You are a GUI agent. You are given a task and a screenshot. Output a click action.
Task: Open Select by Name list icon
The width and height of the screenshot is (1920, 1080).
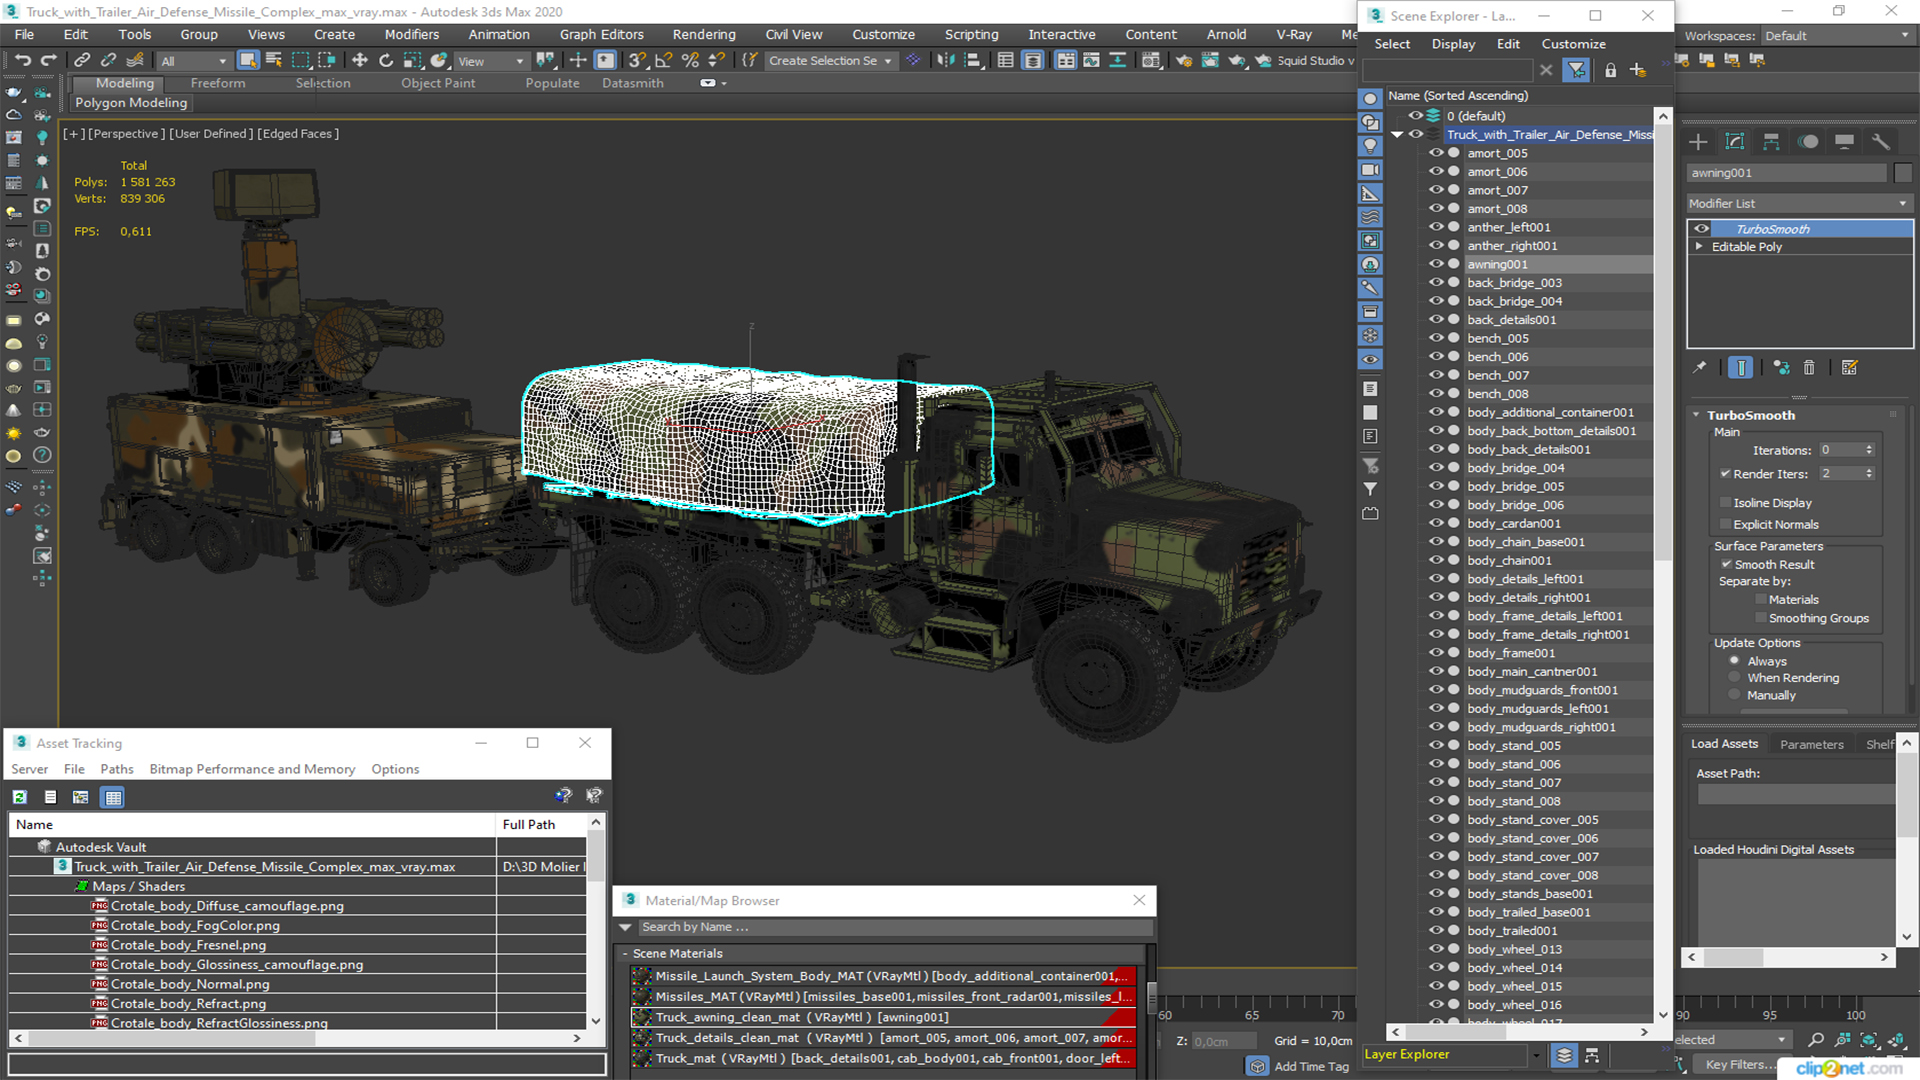[274, 61]
